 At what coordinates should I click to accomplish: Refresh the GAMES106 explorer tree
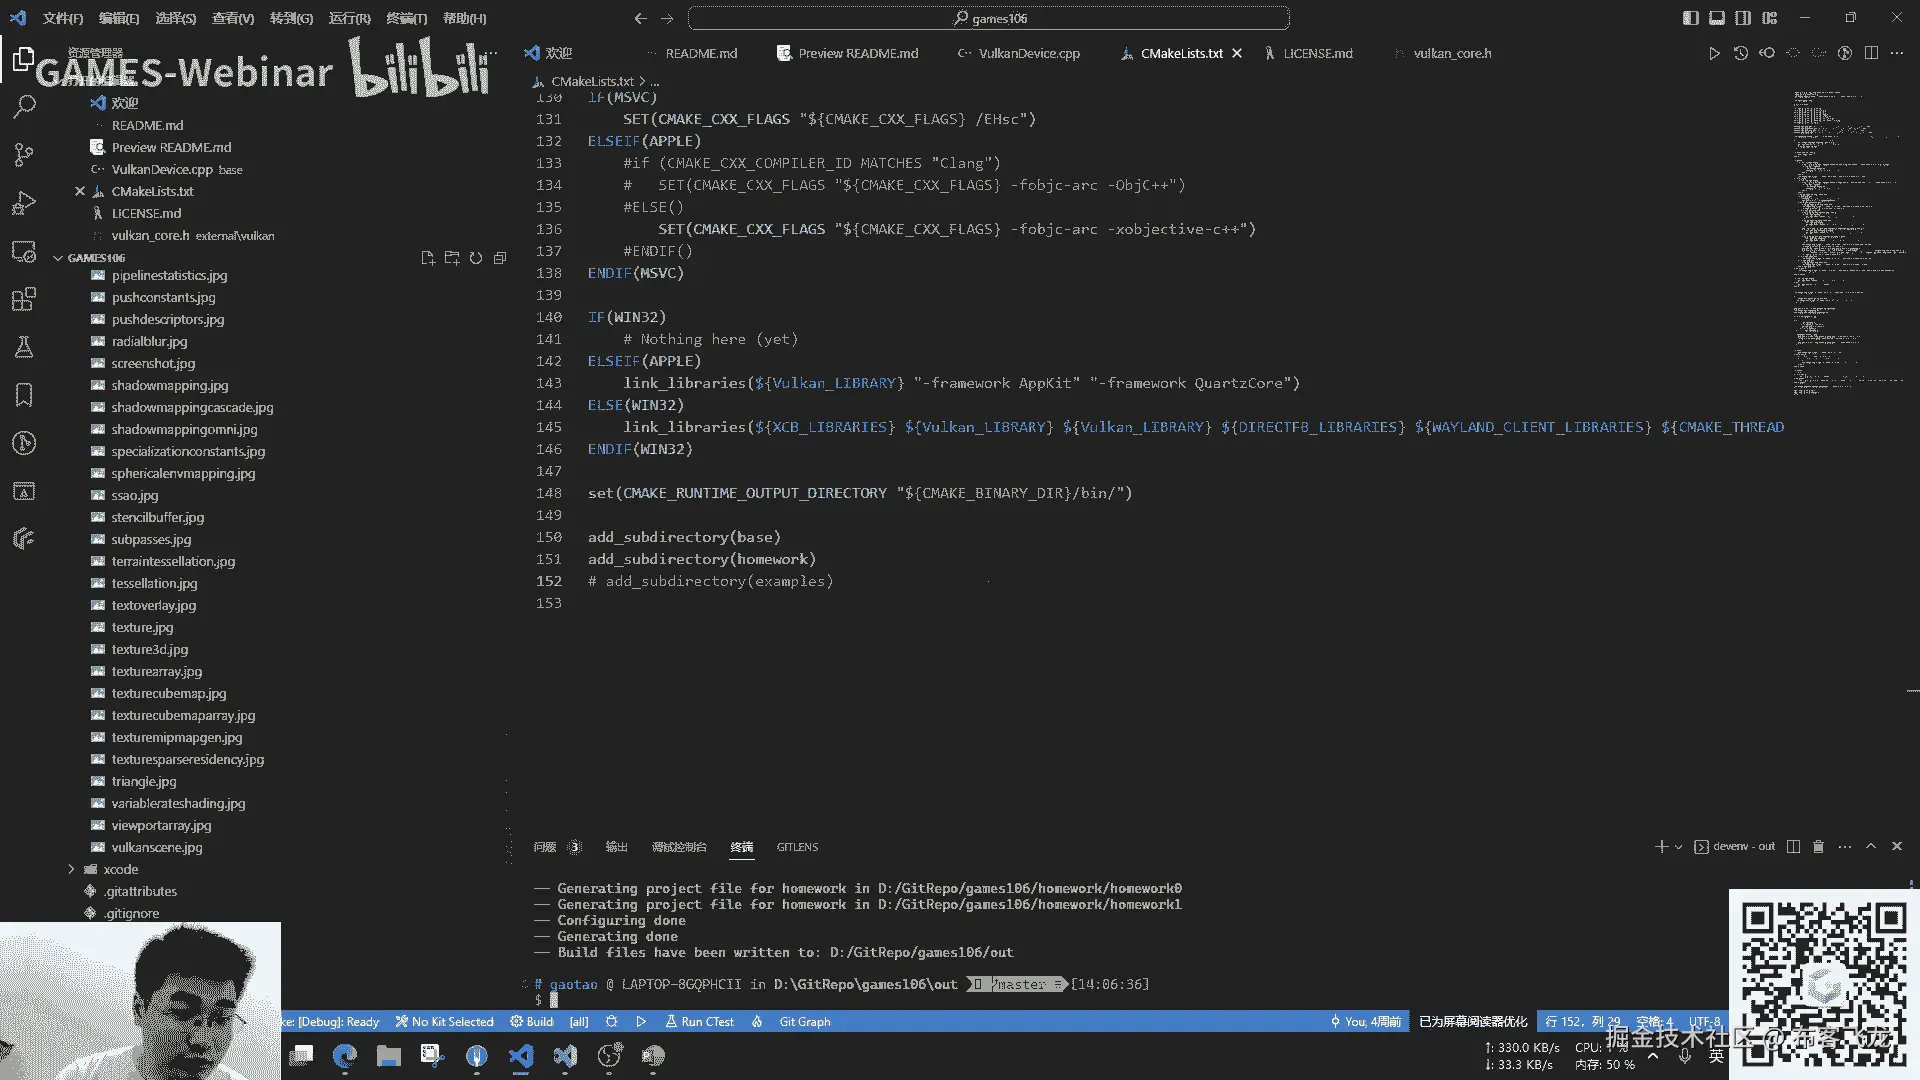pyautogui.click(x=476, y=258)
